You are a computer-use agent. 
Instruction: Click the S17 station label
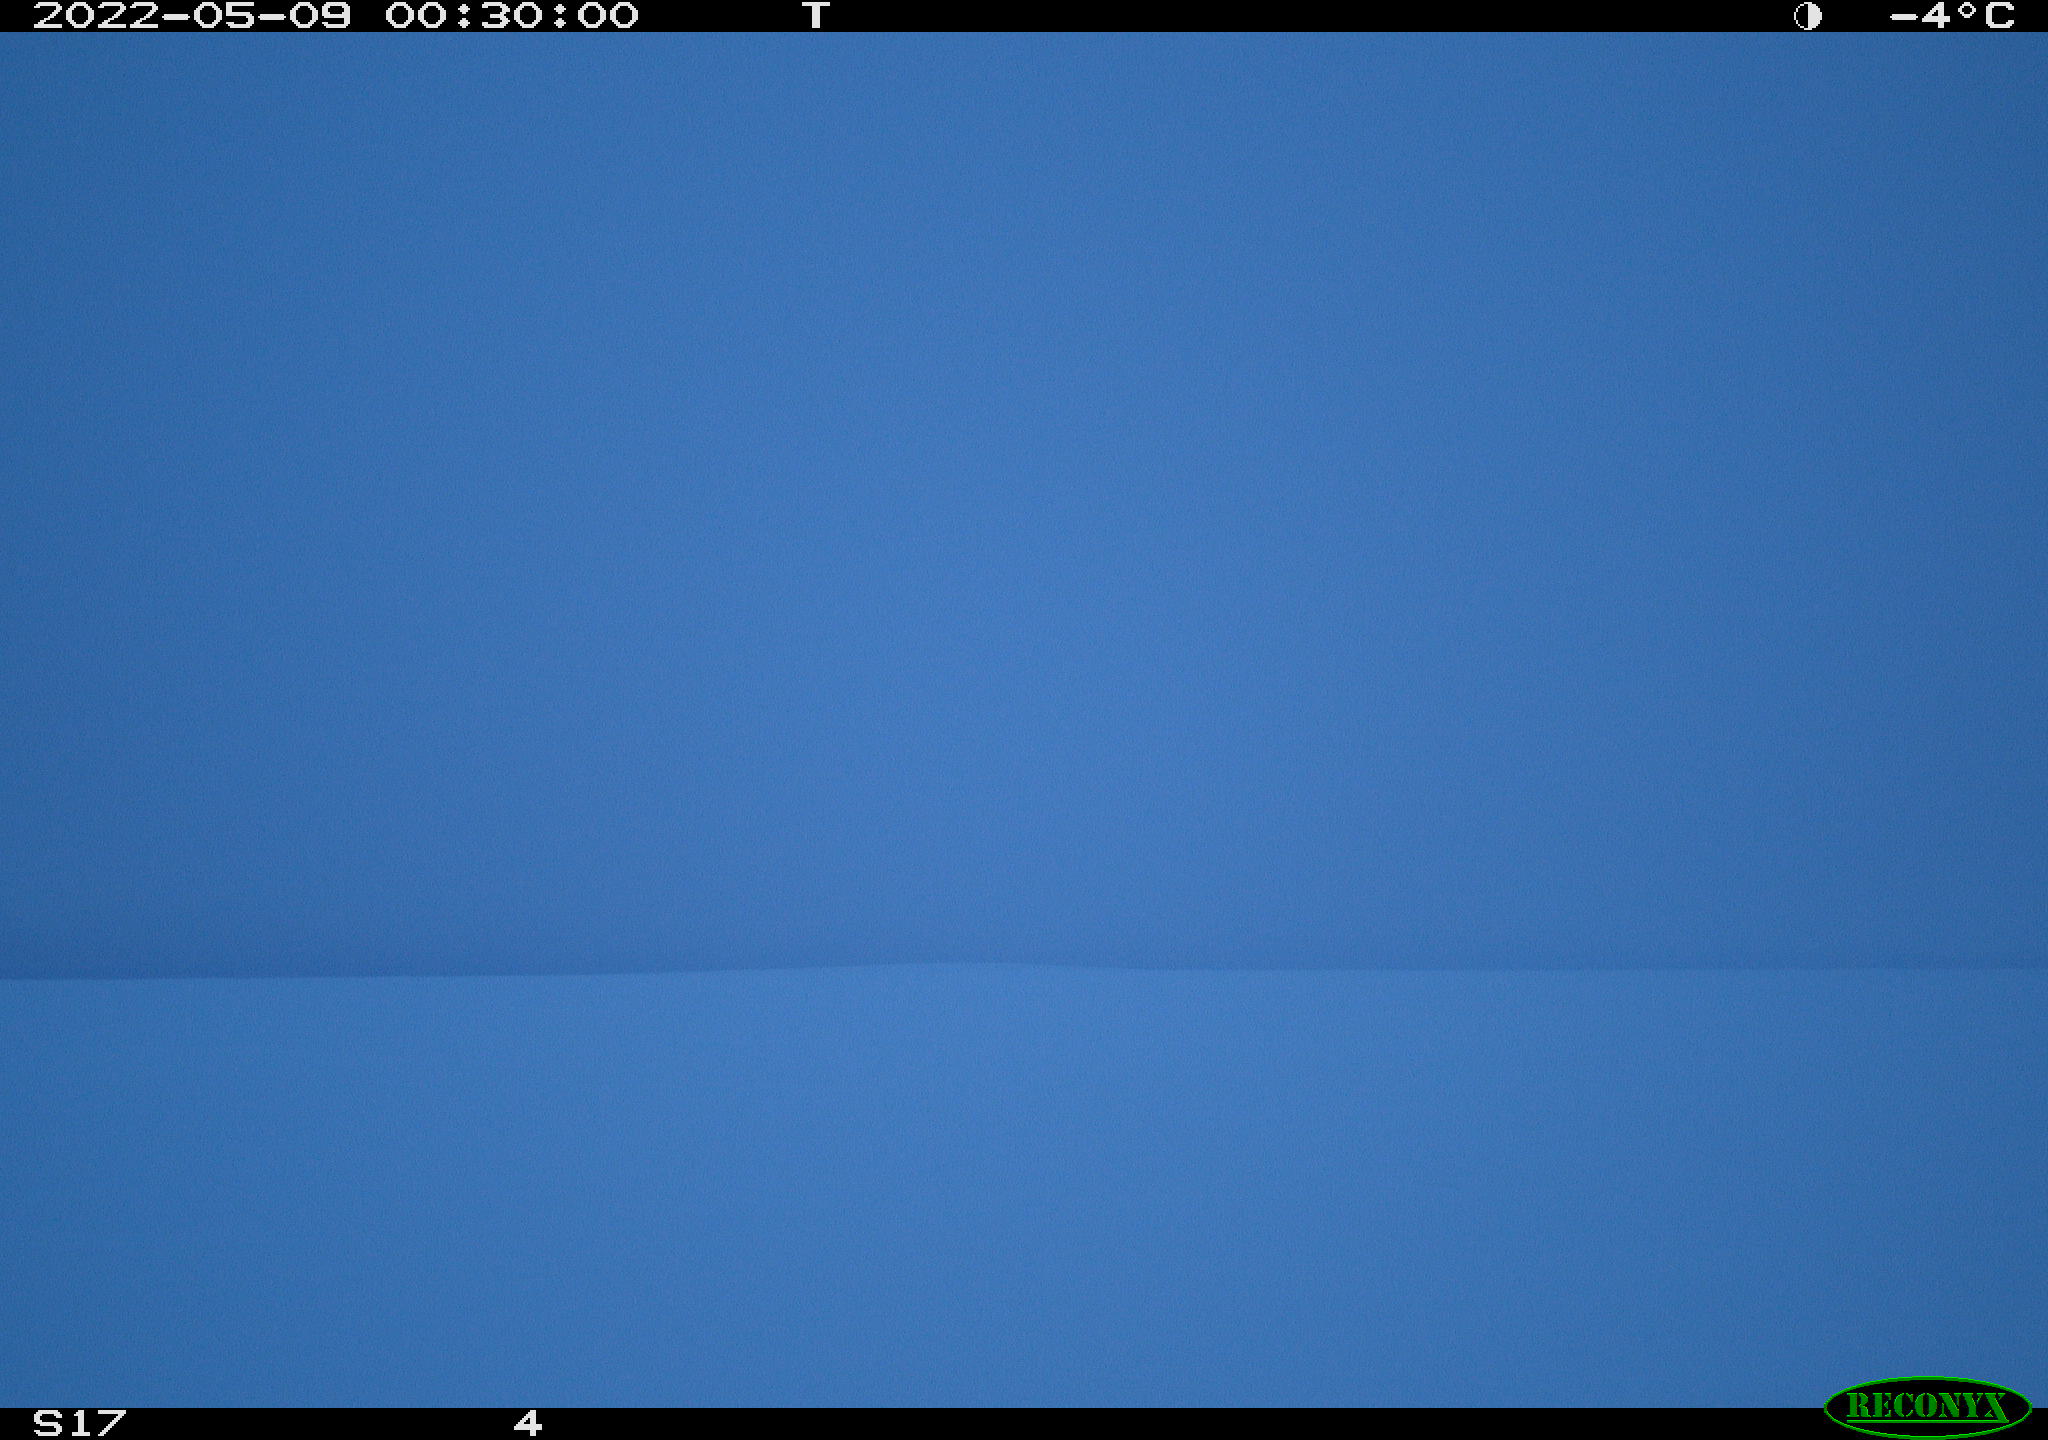pos(80,1423)
